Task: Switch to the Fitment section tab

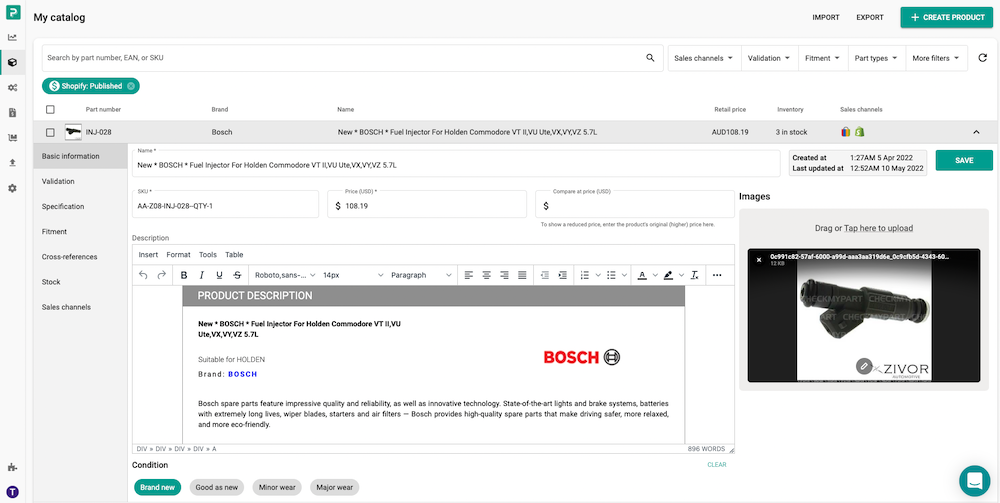Action: click(x=80, y=232)
